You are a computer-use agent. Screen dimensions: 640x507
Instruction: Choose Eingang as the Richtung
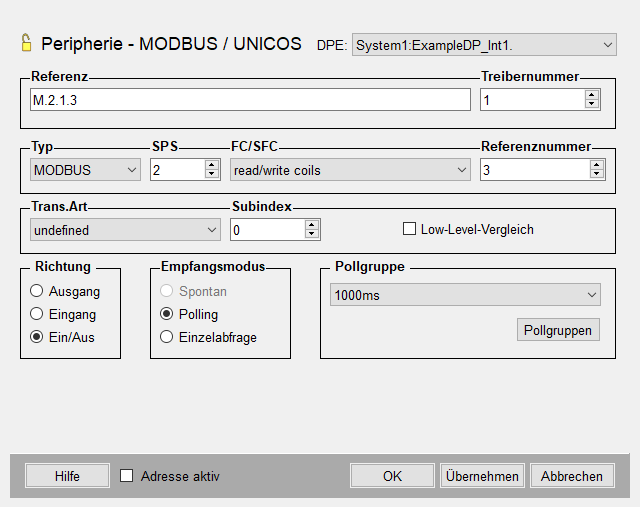pyautogui.click(x=37, y=314)
